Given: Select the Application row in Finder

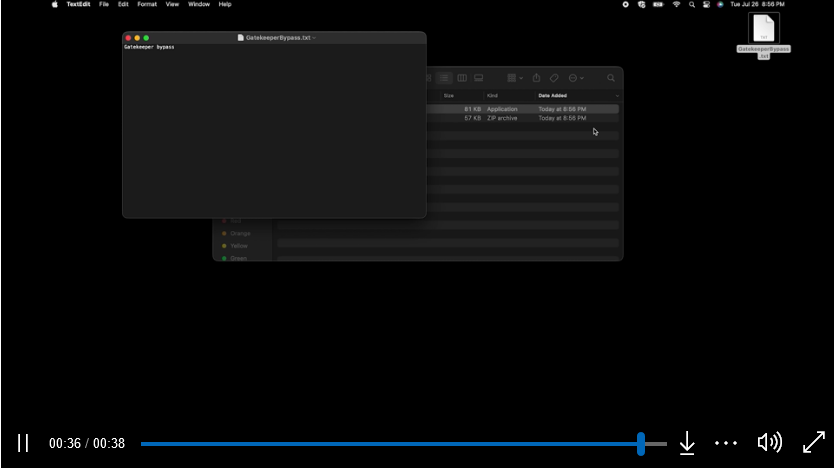Looking at the screenshot, I should tap(522, 109).
